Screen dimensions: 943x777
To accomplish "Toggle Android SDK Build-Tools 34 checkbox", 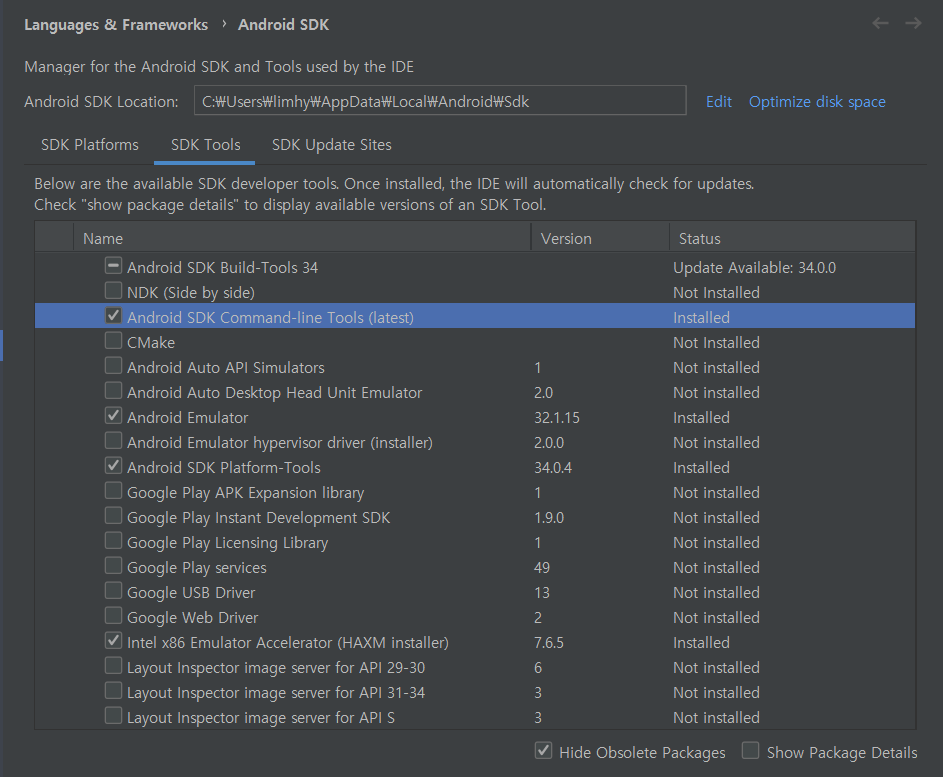I will tap(113, 266).
